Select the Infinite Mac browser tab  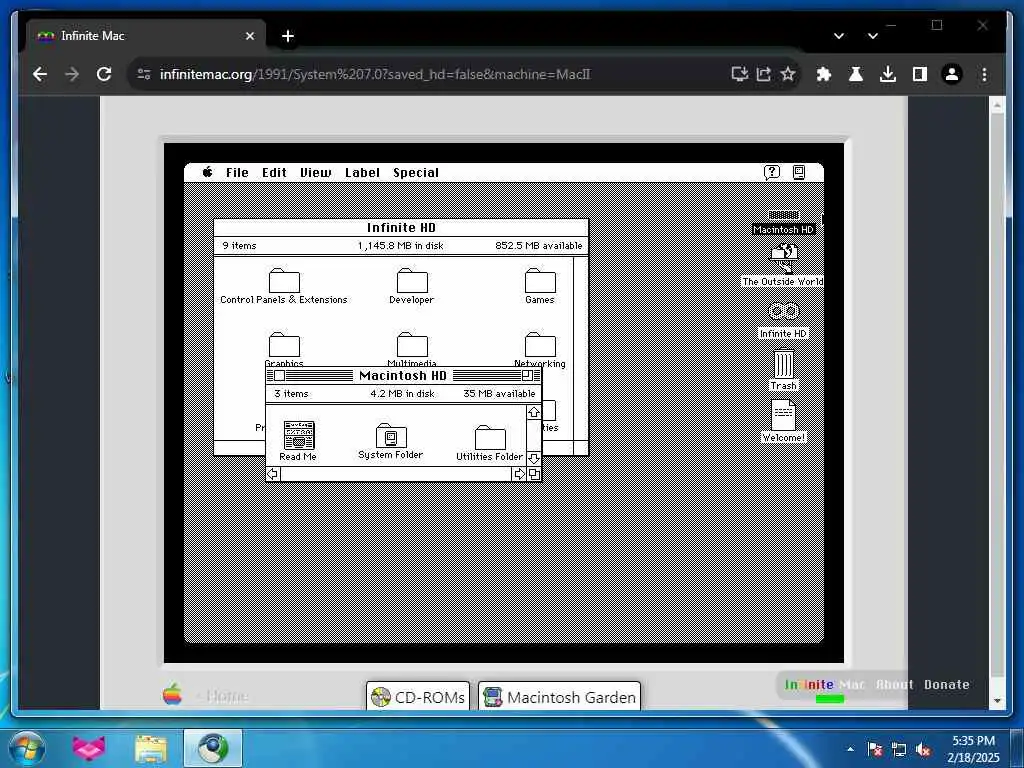[x=146, y=36]
